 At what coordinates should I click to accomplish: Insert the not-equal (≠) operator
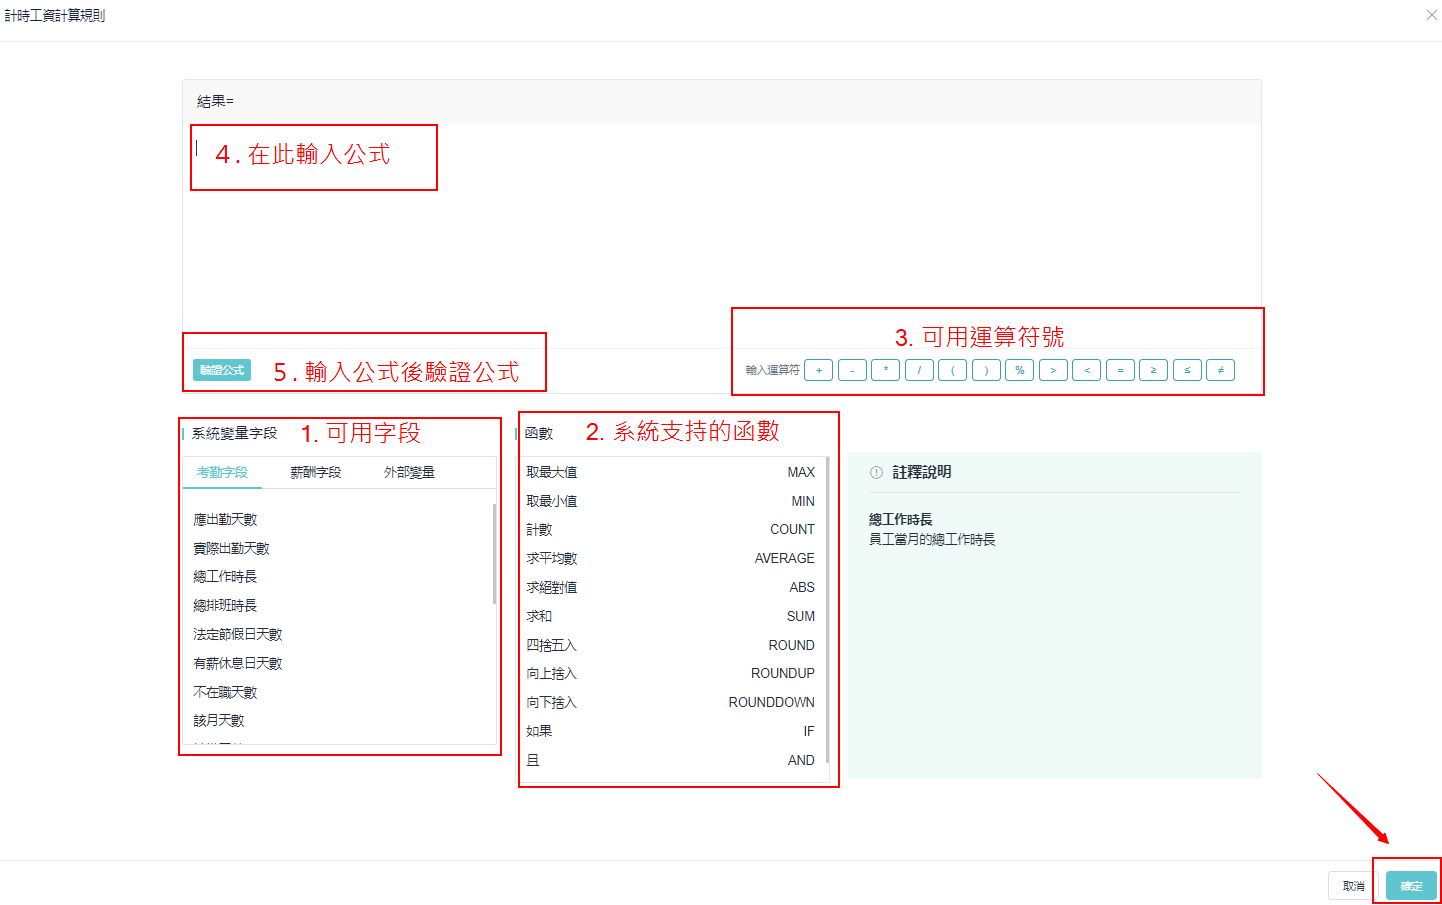(1220, 370)
